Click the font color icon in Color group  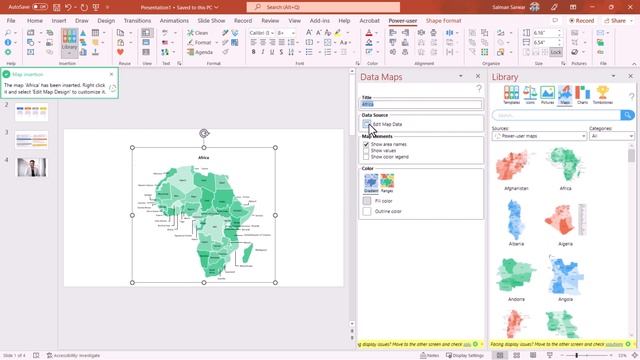click(x=369, y=33)
